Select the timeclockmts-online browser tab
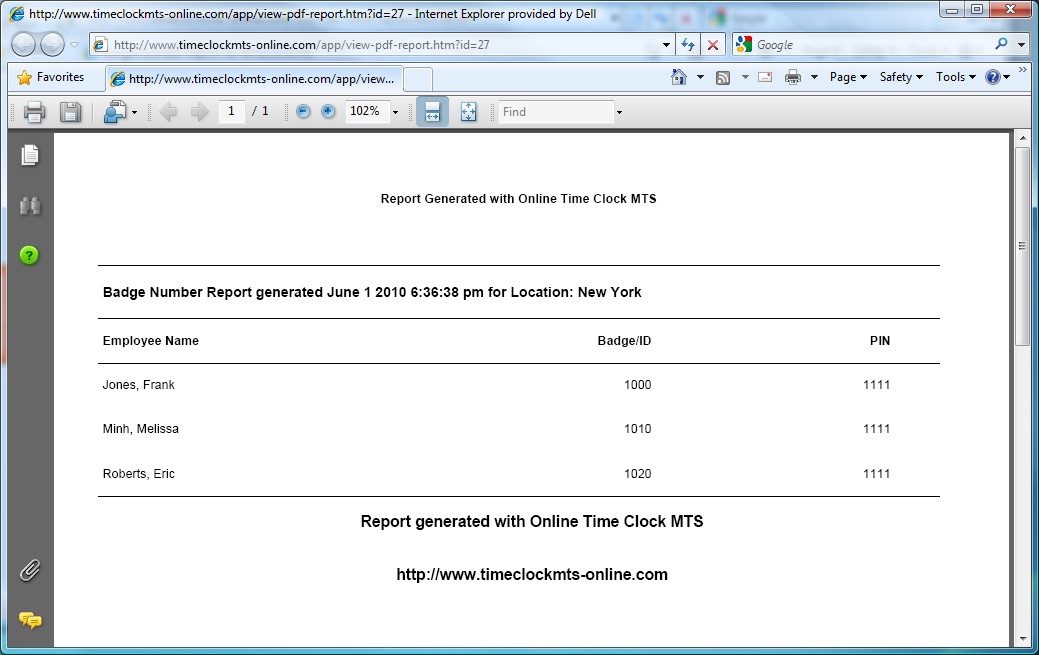Viewport: 1039px width, 655px height. [x=254, y=79]
